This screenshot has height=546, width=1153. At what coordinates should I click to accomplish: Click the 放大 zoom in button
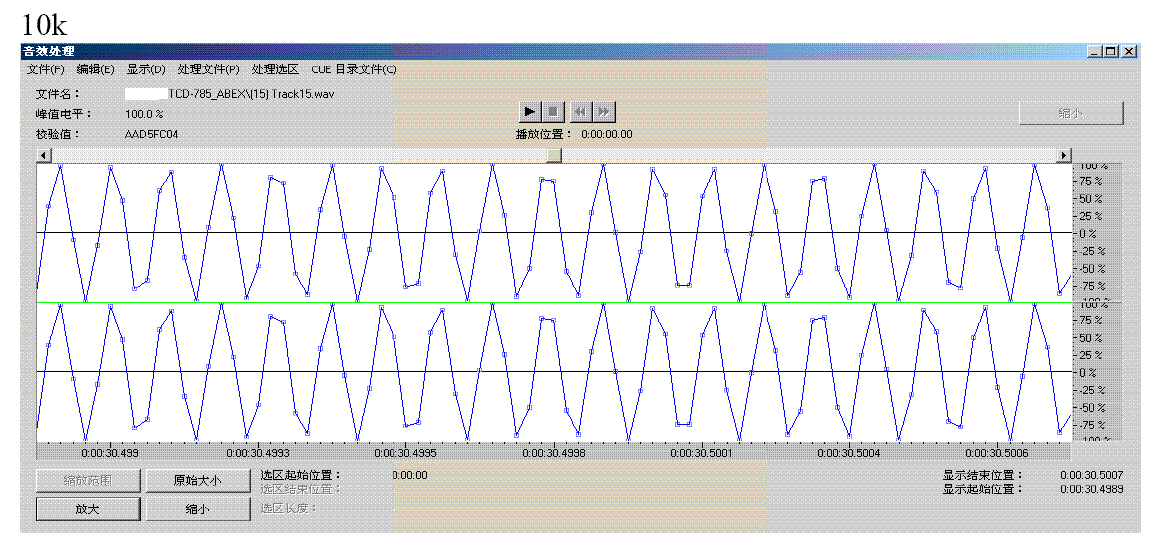[87, 509]
